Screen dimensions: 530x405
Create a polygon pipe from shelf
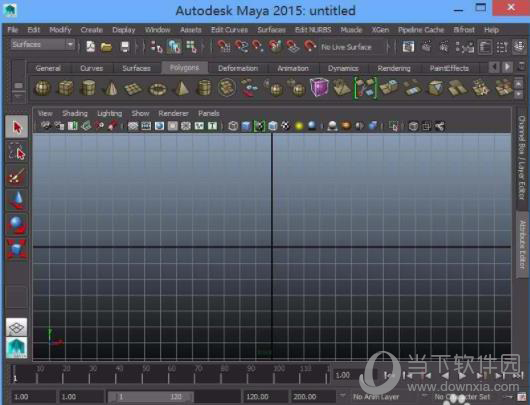pos(204,88)
